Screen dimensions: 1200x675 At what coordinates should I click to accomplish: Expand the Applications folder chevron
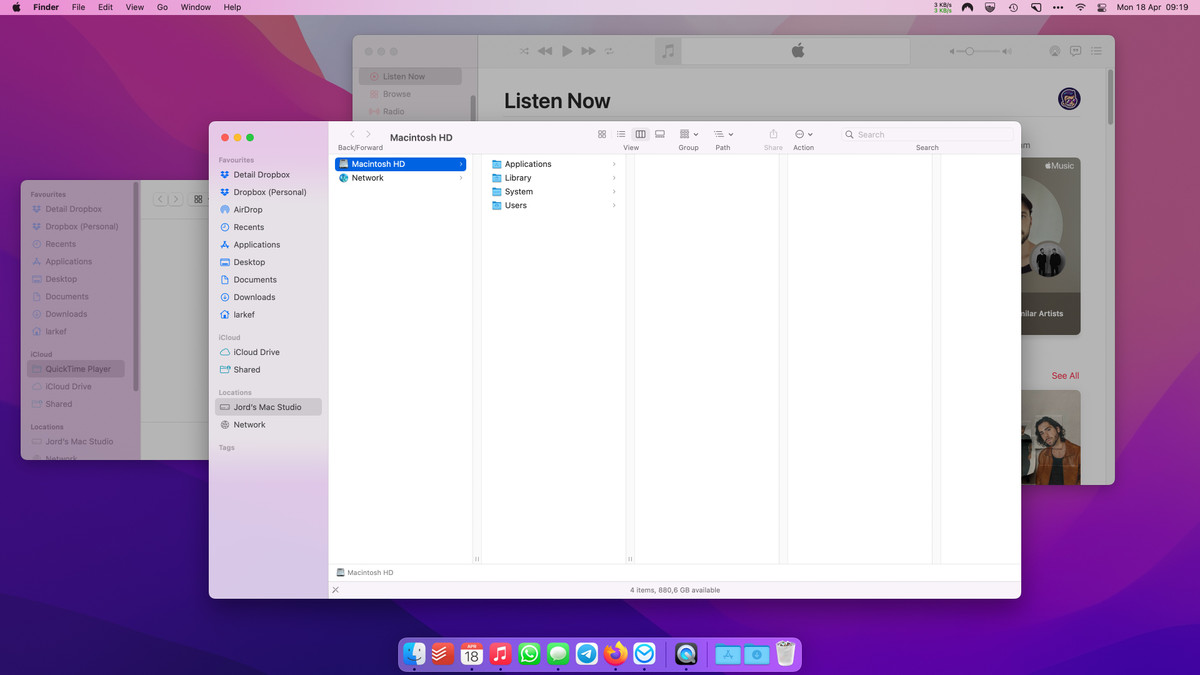coord(614,164)
